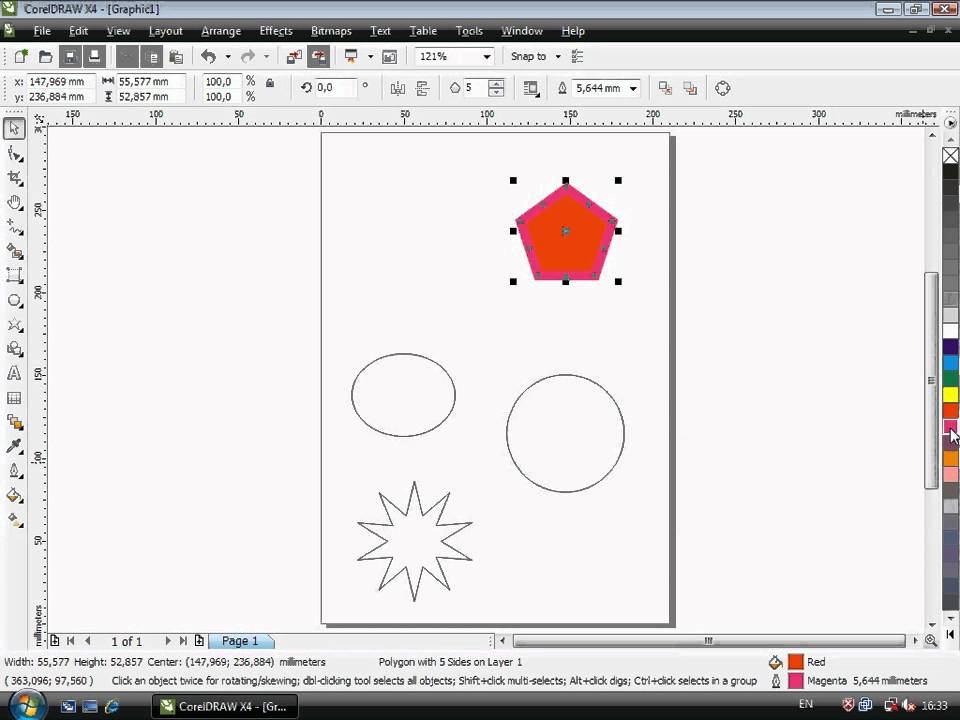Undo the last action
This screenshot has width=960, height=720.
coord(209,57)
